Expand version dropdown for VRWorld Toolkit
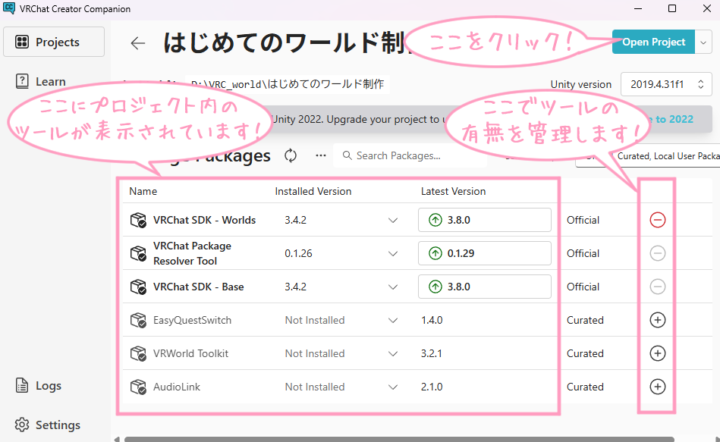Viewport: 720px width, 442px height. tap(393, 353)
